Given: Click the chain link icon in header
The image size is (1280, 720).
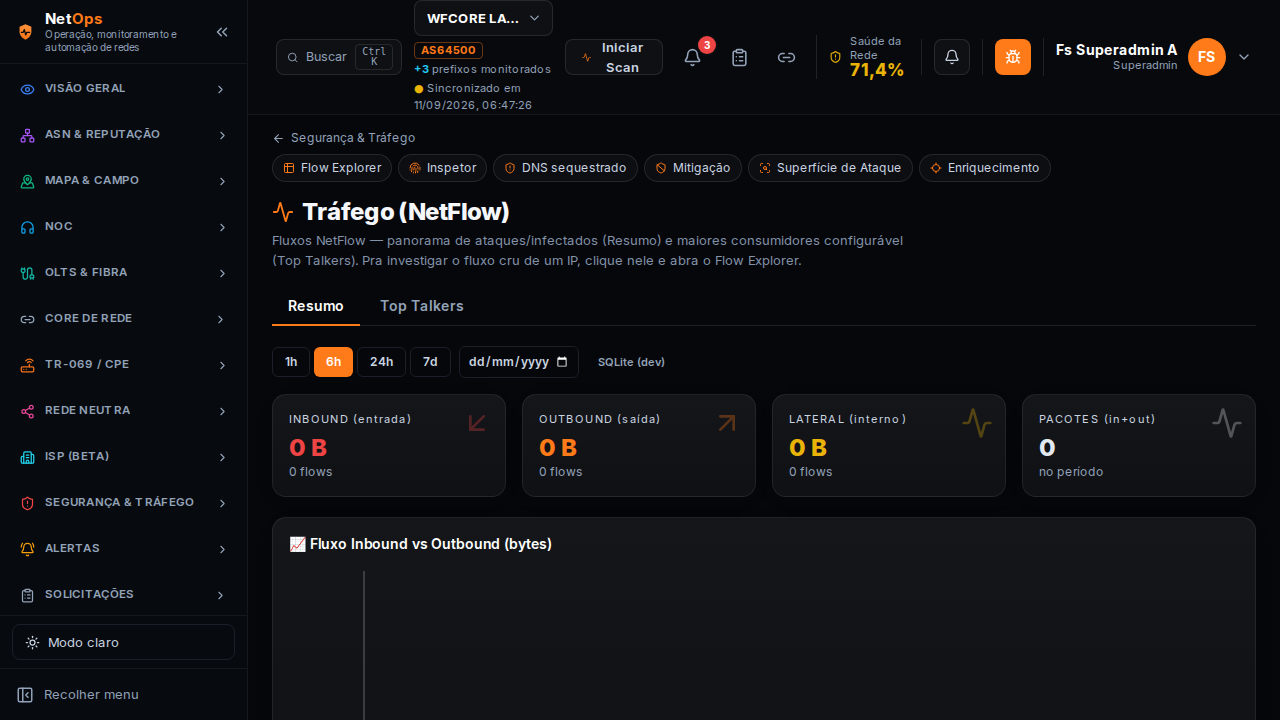Looking at the screenshot, I should (786, 57).
